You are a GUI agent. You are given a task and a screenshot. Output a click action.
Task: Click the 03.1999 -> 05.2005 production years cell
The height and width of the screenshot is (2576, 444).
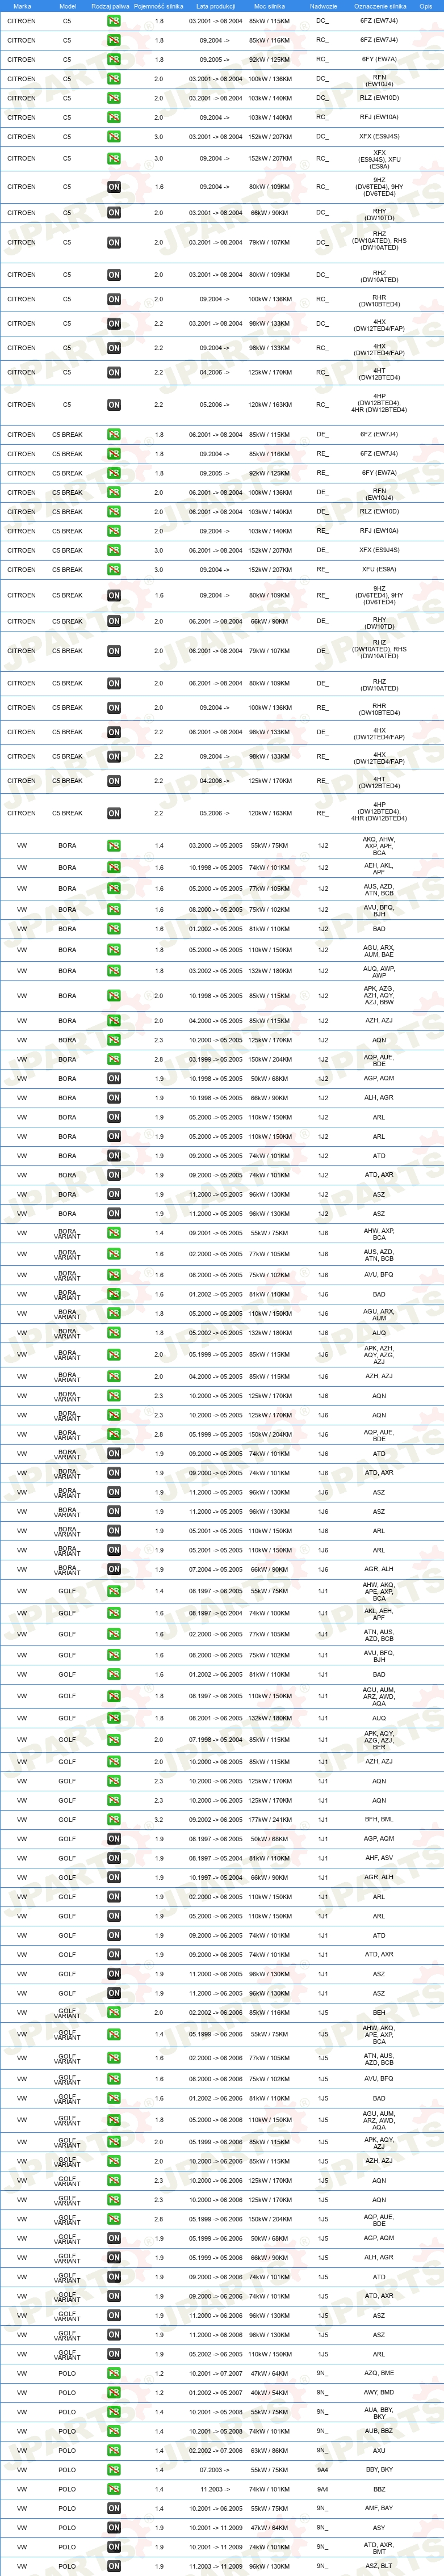pyautogui.click(x=216, y=1060)
